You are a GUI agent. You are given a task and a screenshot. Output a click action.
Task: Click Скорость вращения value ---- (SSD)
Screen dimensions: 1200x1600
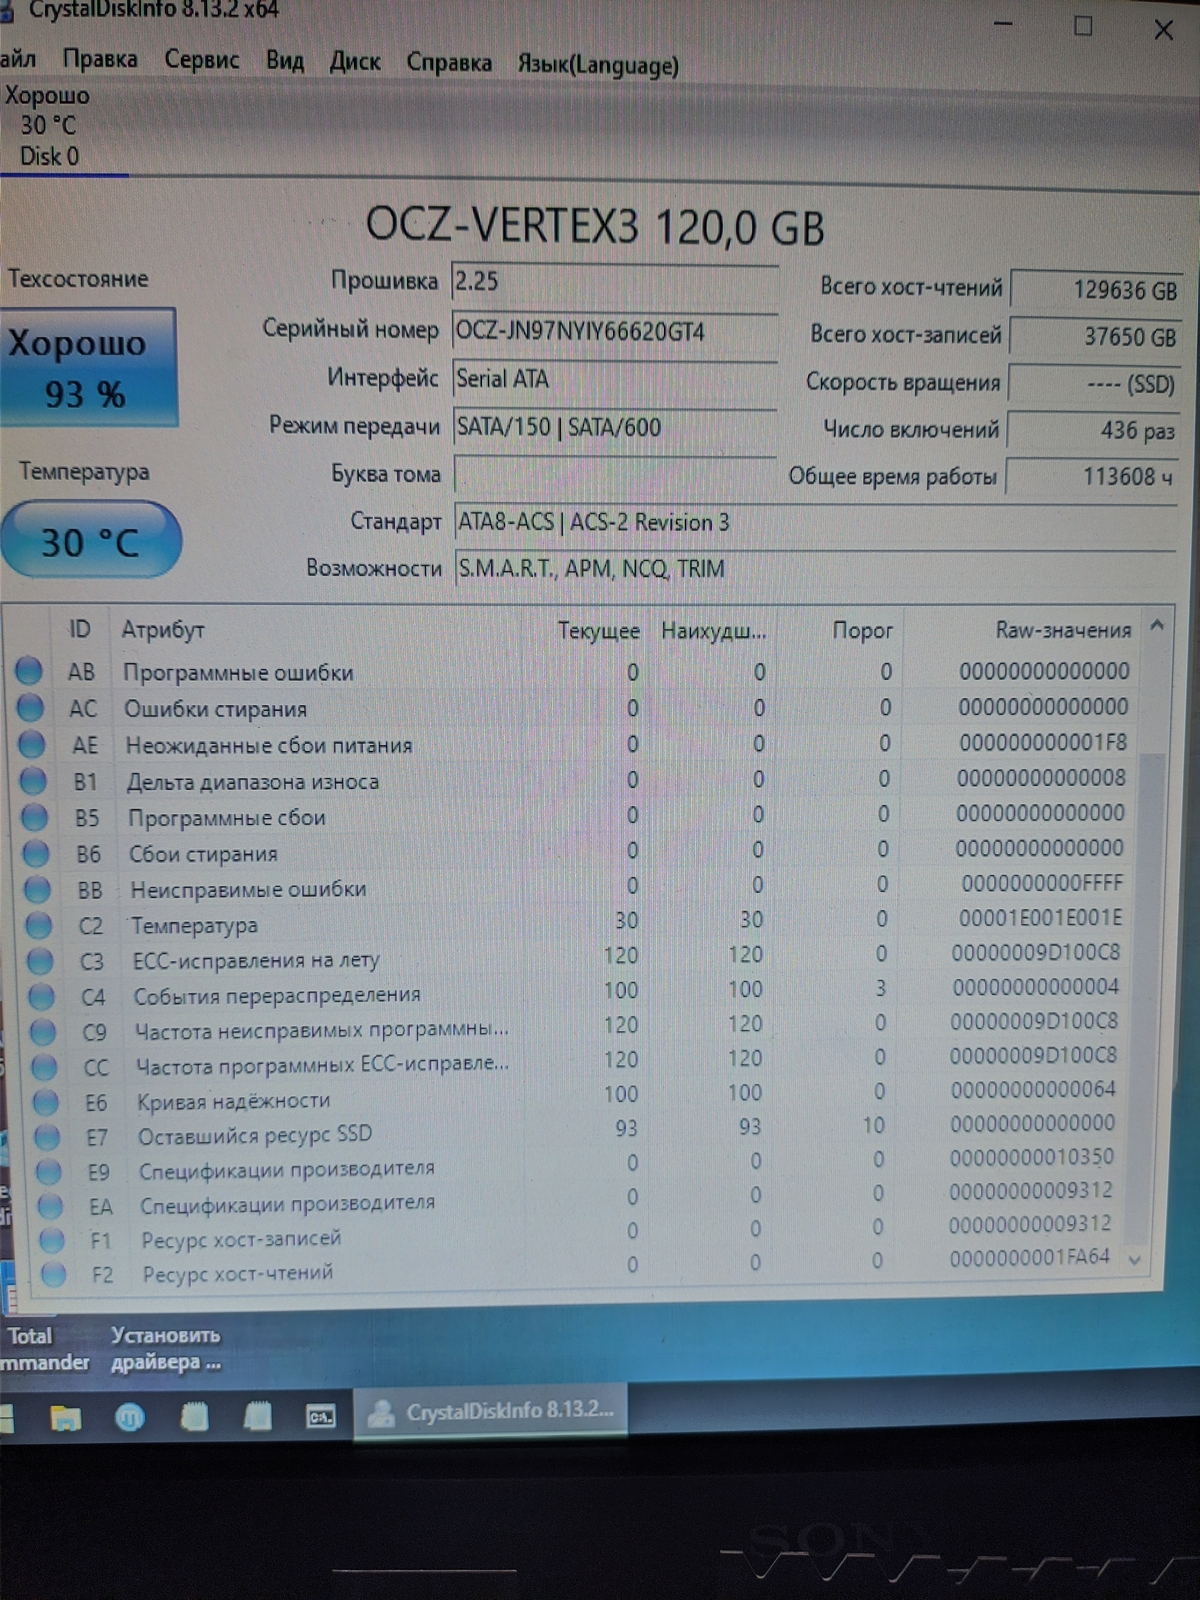[x=1094, y=384]
